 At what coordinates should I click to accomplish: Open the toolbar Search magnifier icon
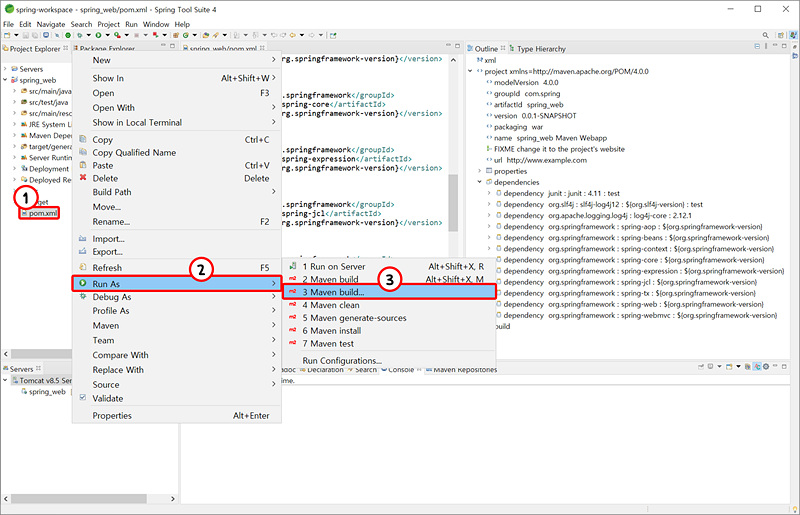pyautogui.click(x=765, y=35)
